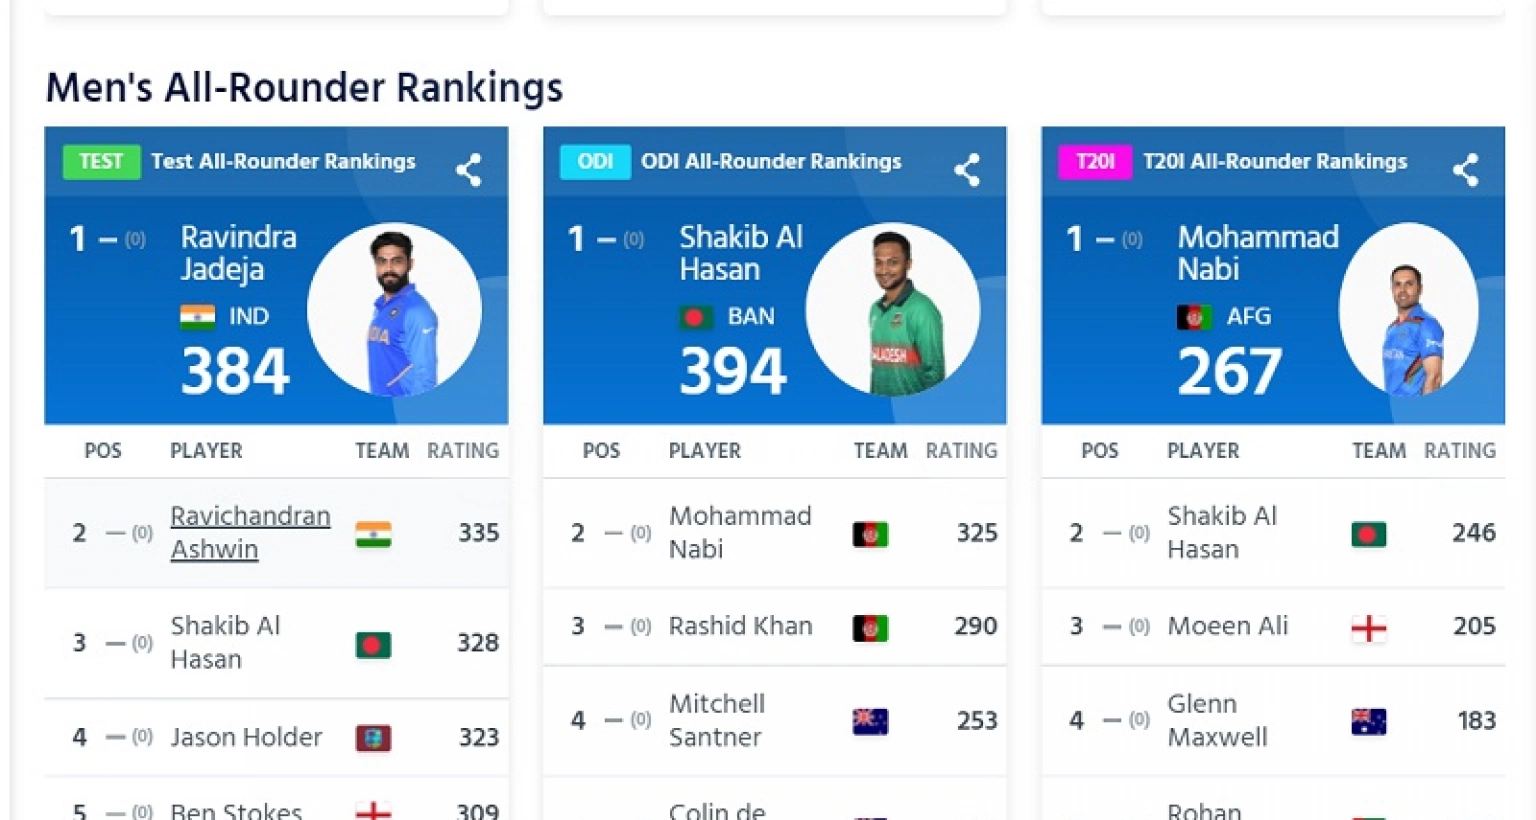Open Ravindra Jadeja's profile photo
Screen dimensions: 1536x820
(x=394, y=310)
